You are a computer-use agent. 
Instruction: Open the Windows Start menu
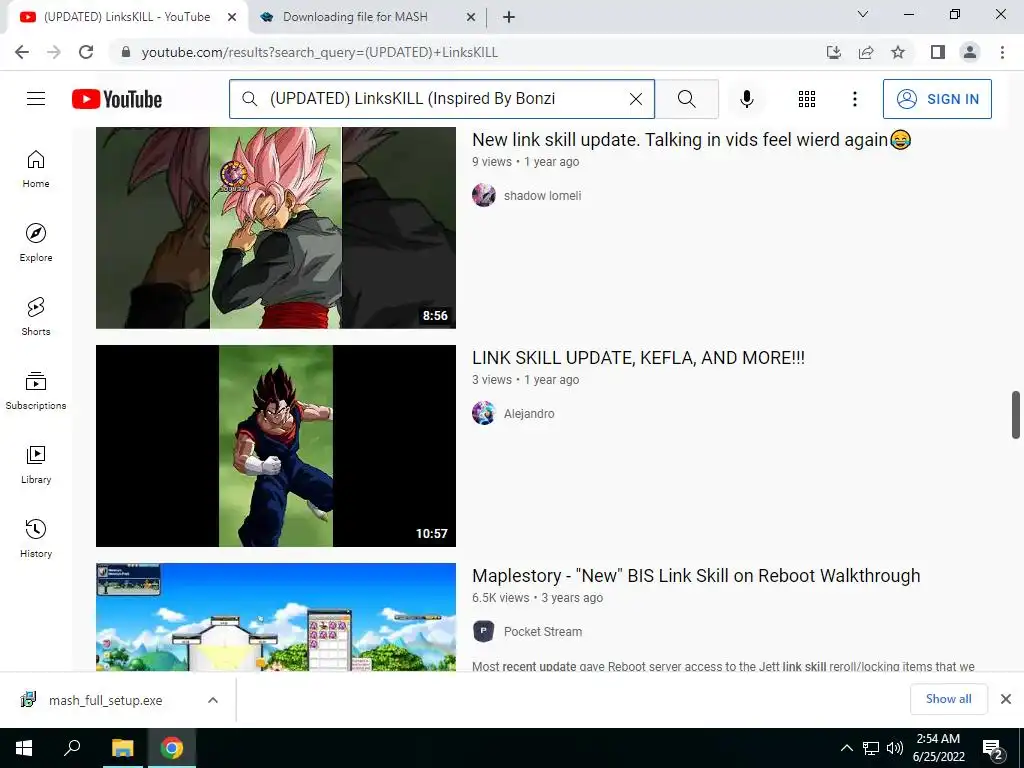[x=24, y=748]
